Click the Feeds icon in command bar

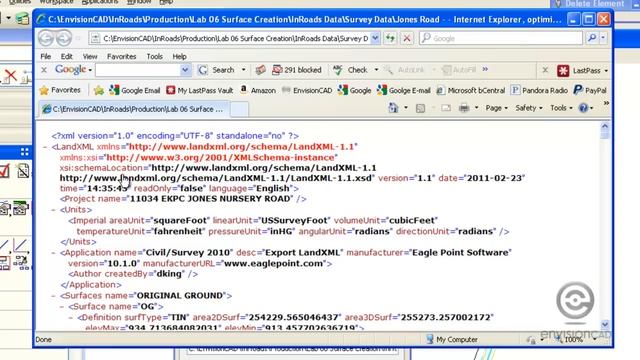[x=420, y=108]
